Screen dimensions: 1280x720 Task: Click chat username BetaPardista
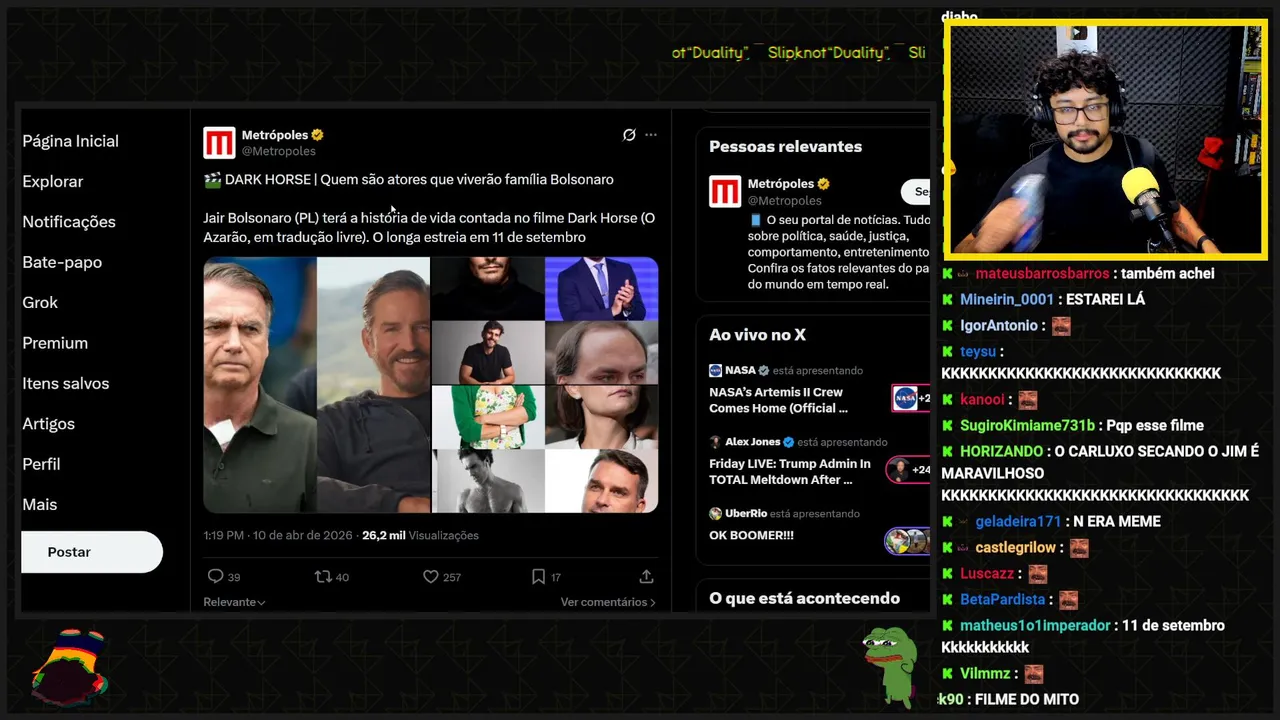click(x=1002, y=599)
